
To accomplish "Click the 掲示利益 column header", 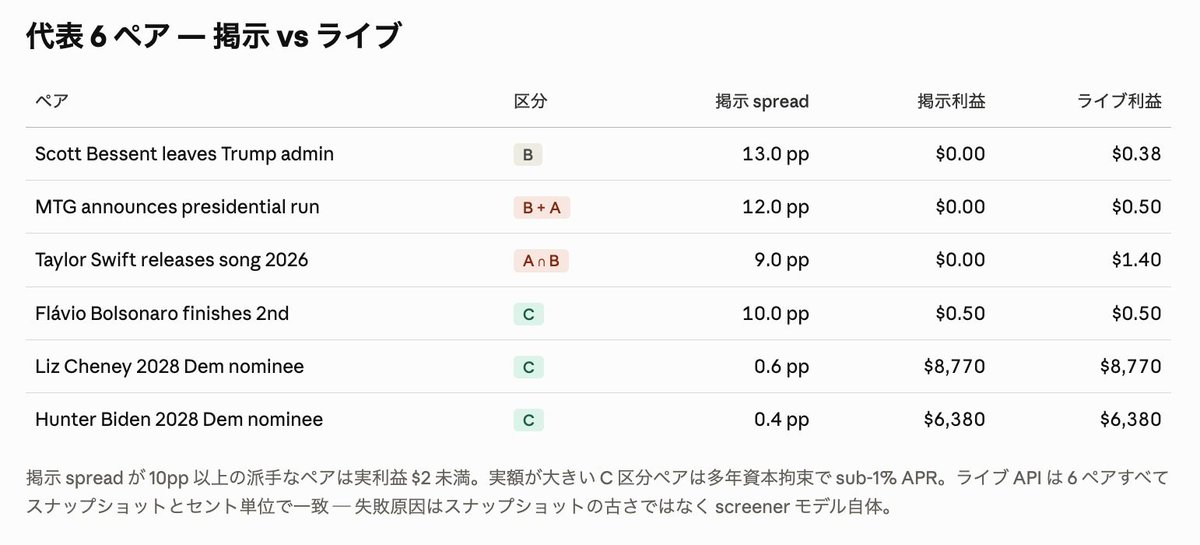I will tap(951, 101).
